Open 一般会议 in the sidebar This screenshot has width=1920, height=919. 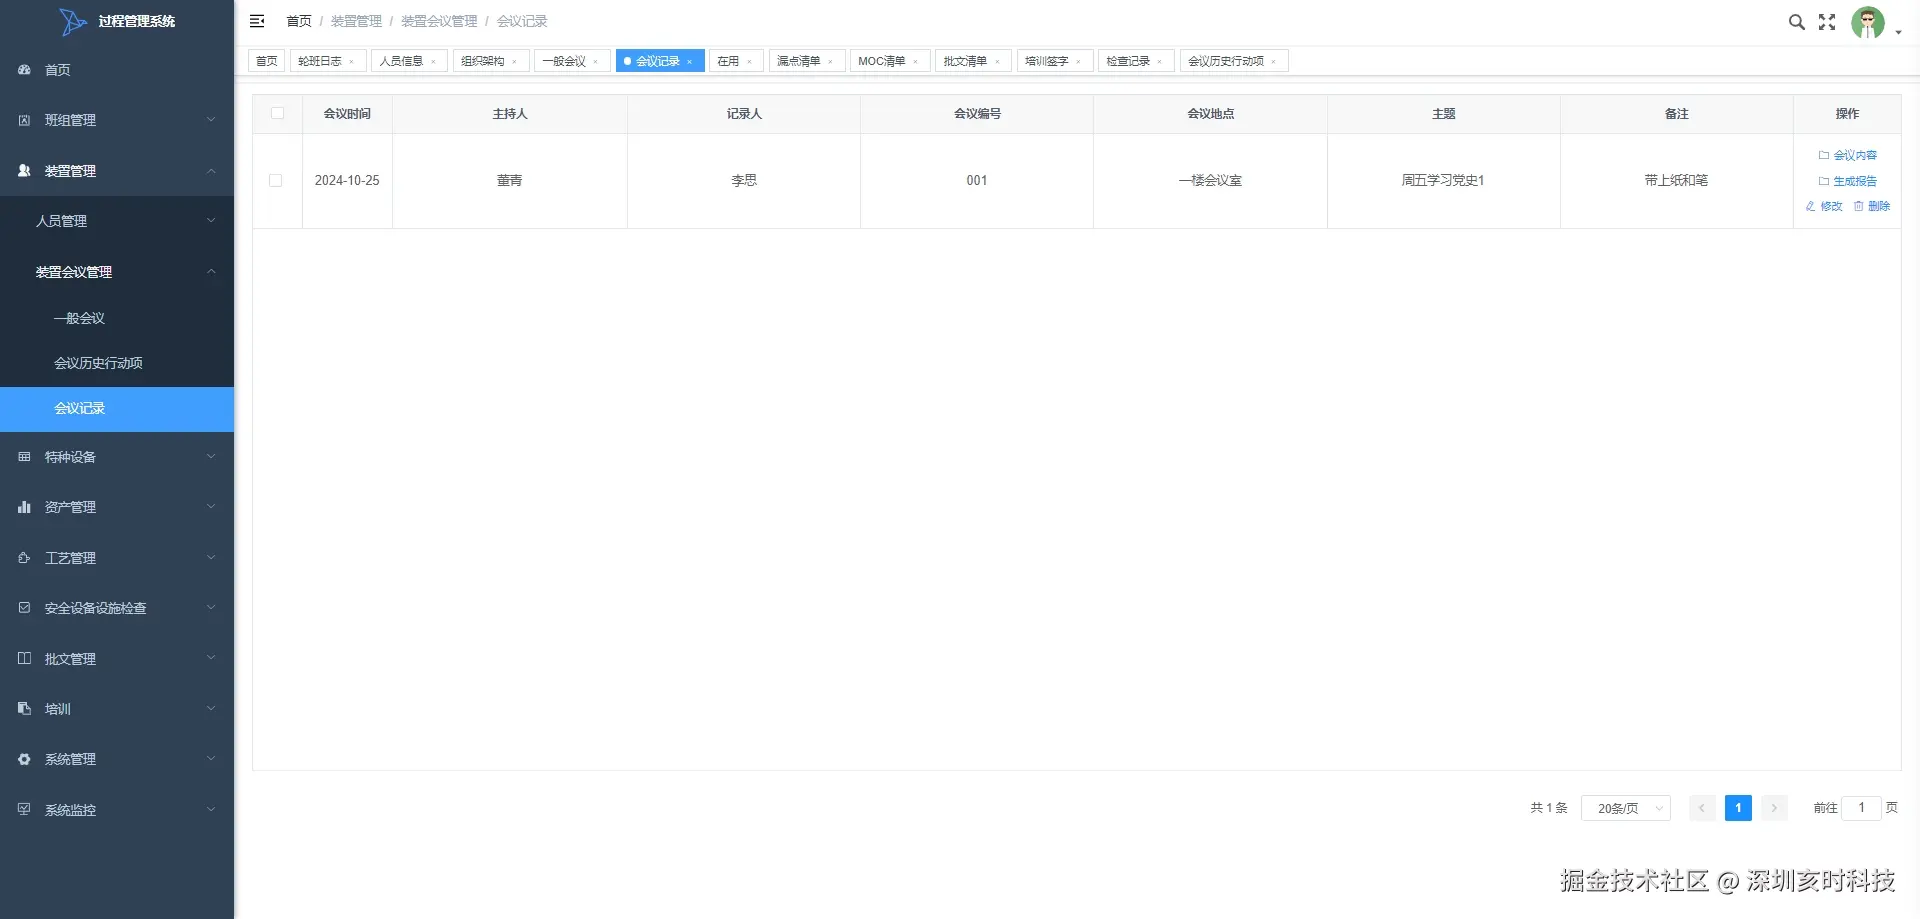[x=117, y=318]
